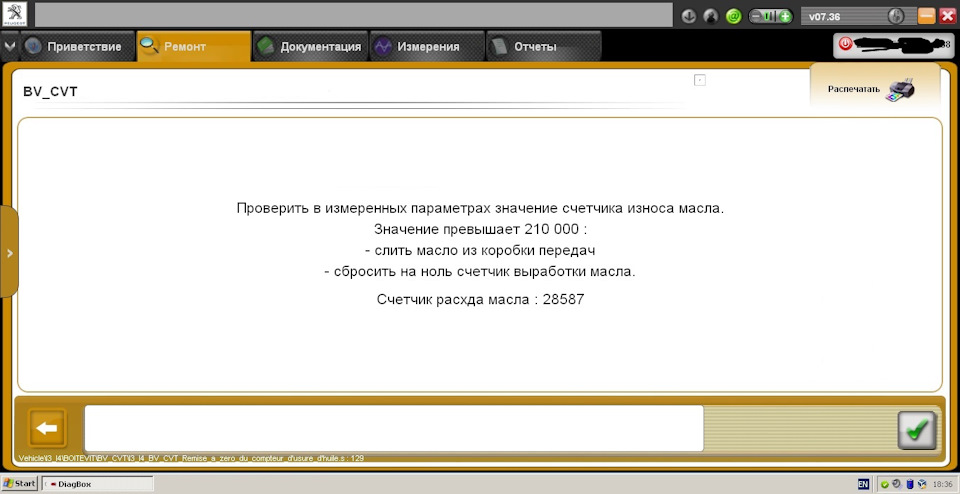Click the download arrow icon in title bar
This screenshot has width=960, height=494.
[x=689, y=17]
